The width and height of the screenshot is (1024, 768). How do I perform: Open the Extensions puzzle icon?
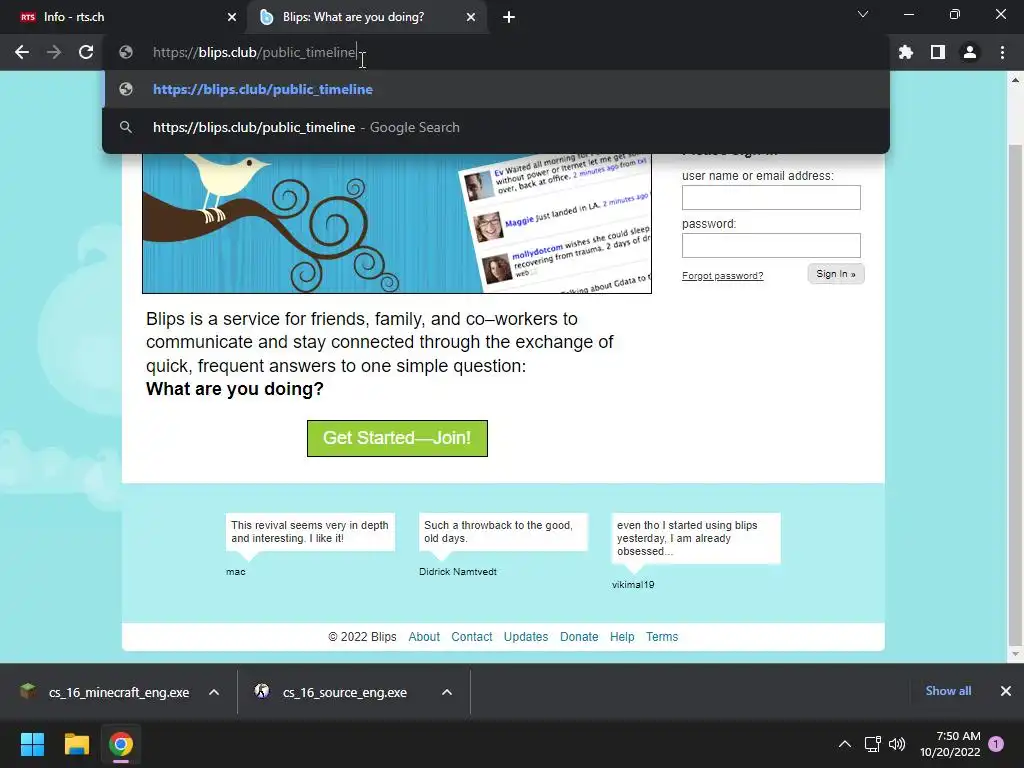[x=906, y=52]
